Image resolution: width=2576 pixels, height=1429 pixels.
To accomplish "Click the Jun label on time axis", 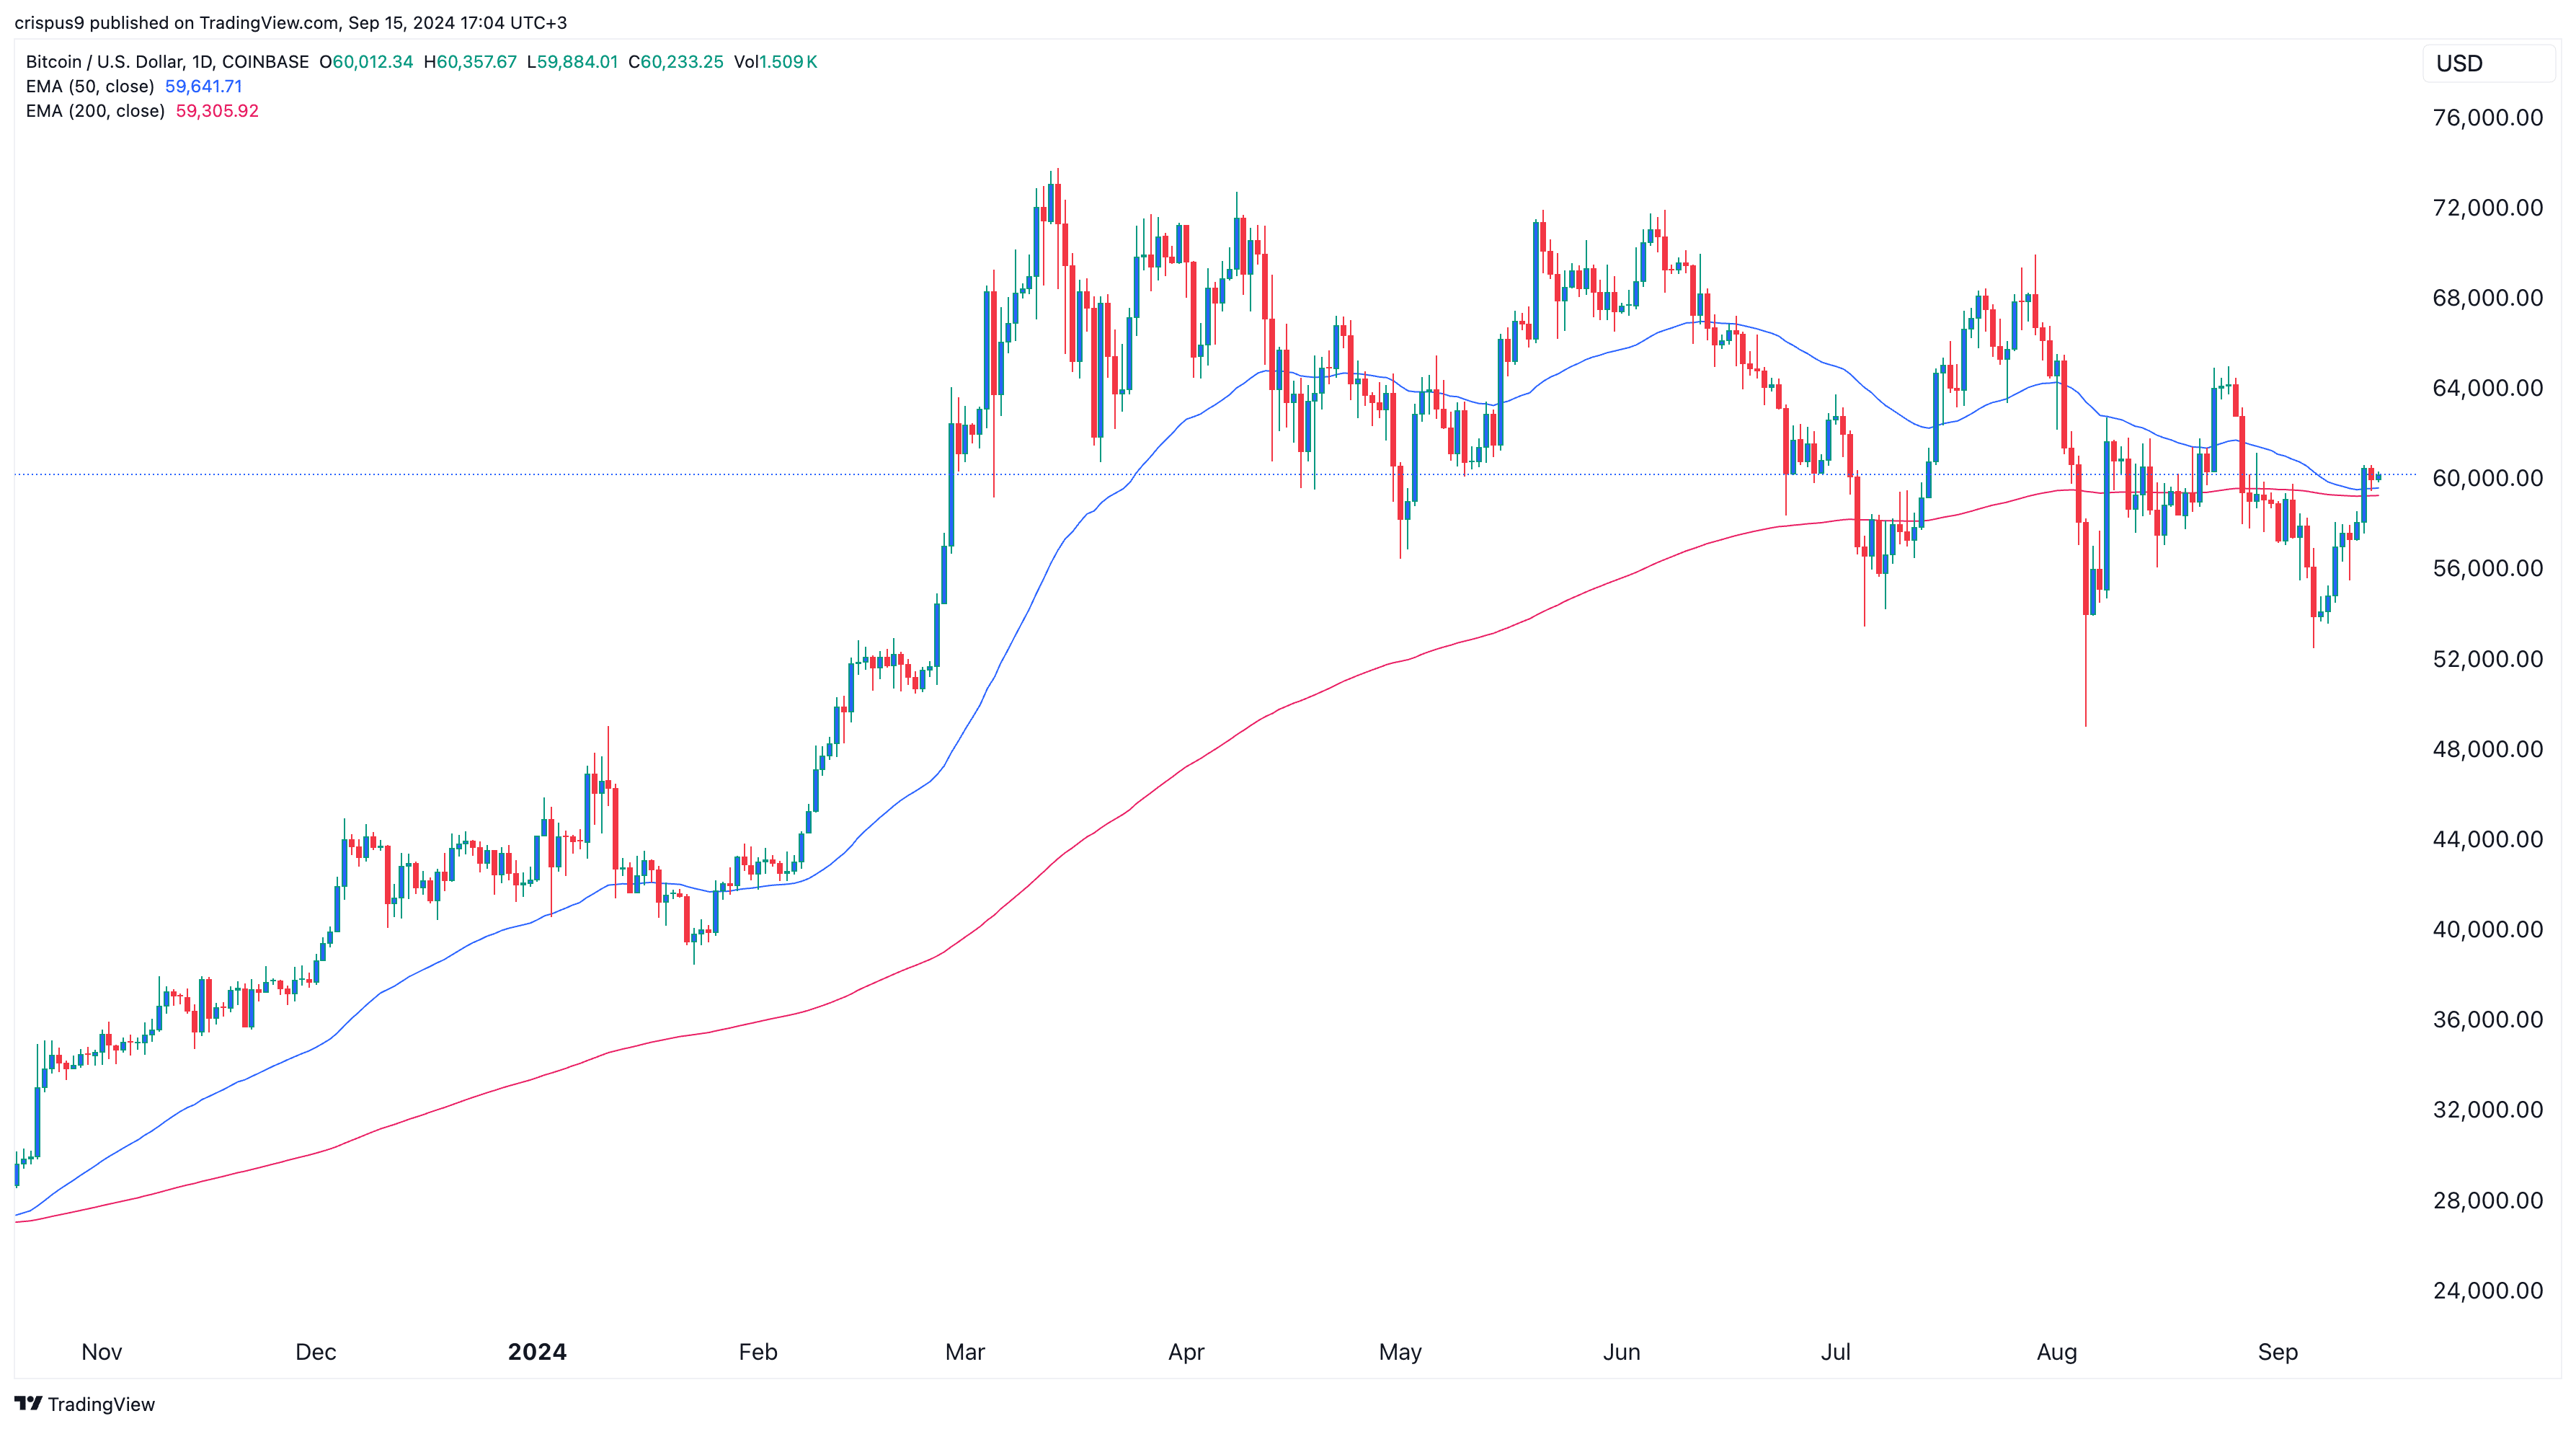I will 1621,1352.
